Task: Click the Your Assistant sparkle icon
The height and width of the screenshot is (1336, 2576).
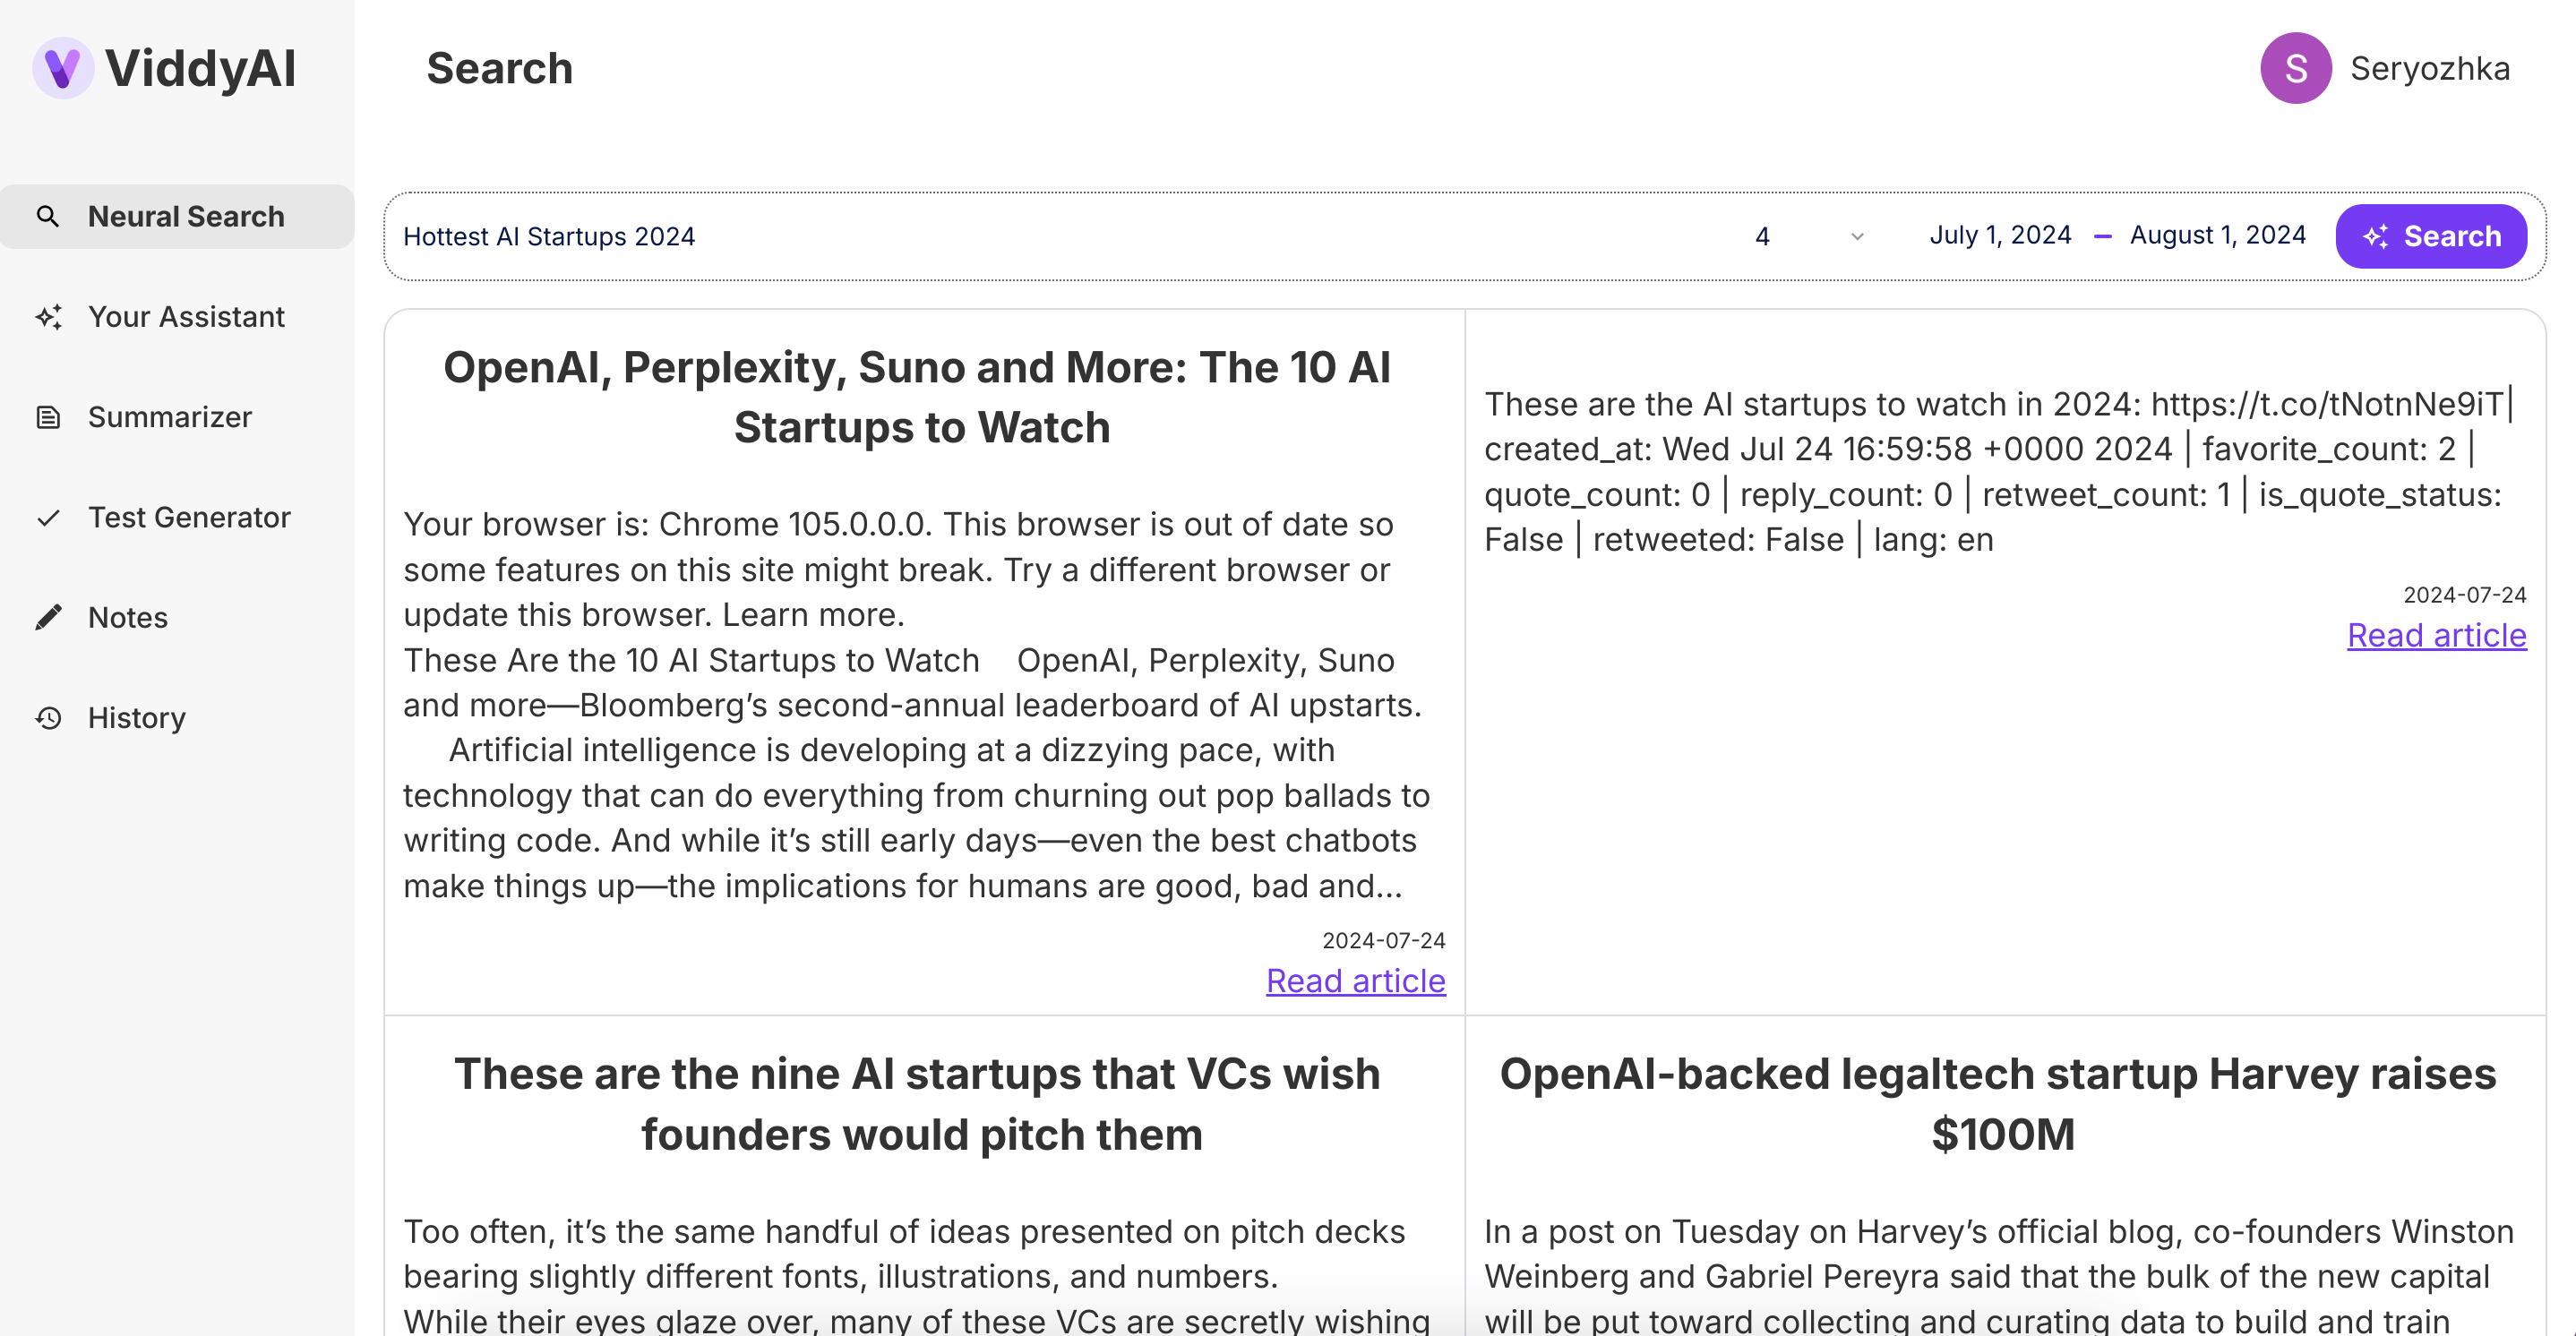Action: (48, 316)
